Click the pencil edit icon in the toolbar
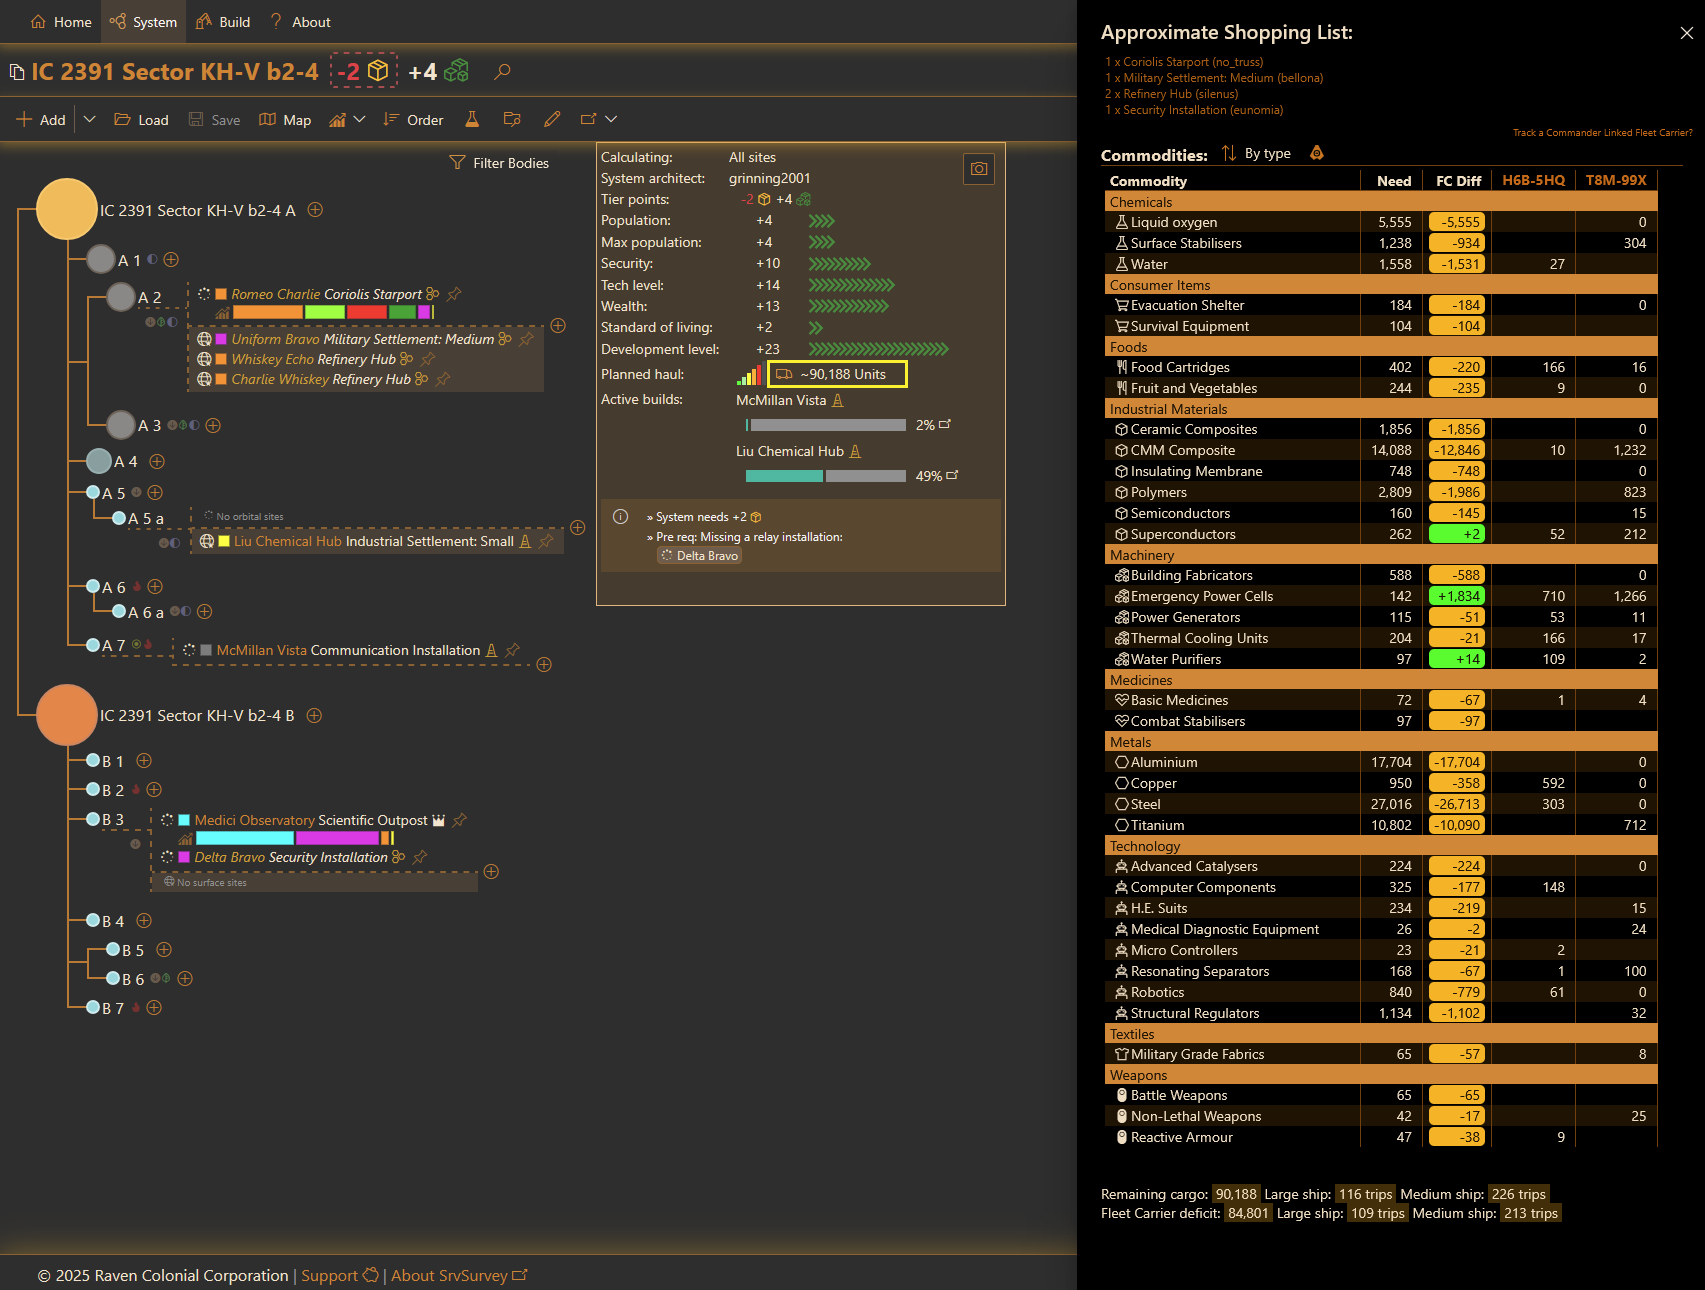This screenshot has height=1290, width=1705. (552, 119)
